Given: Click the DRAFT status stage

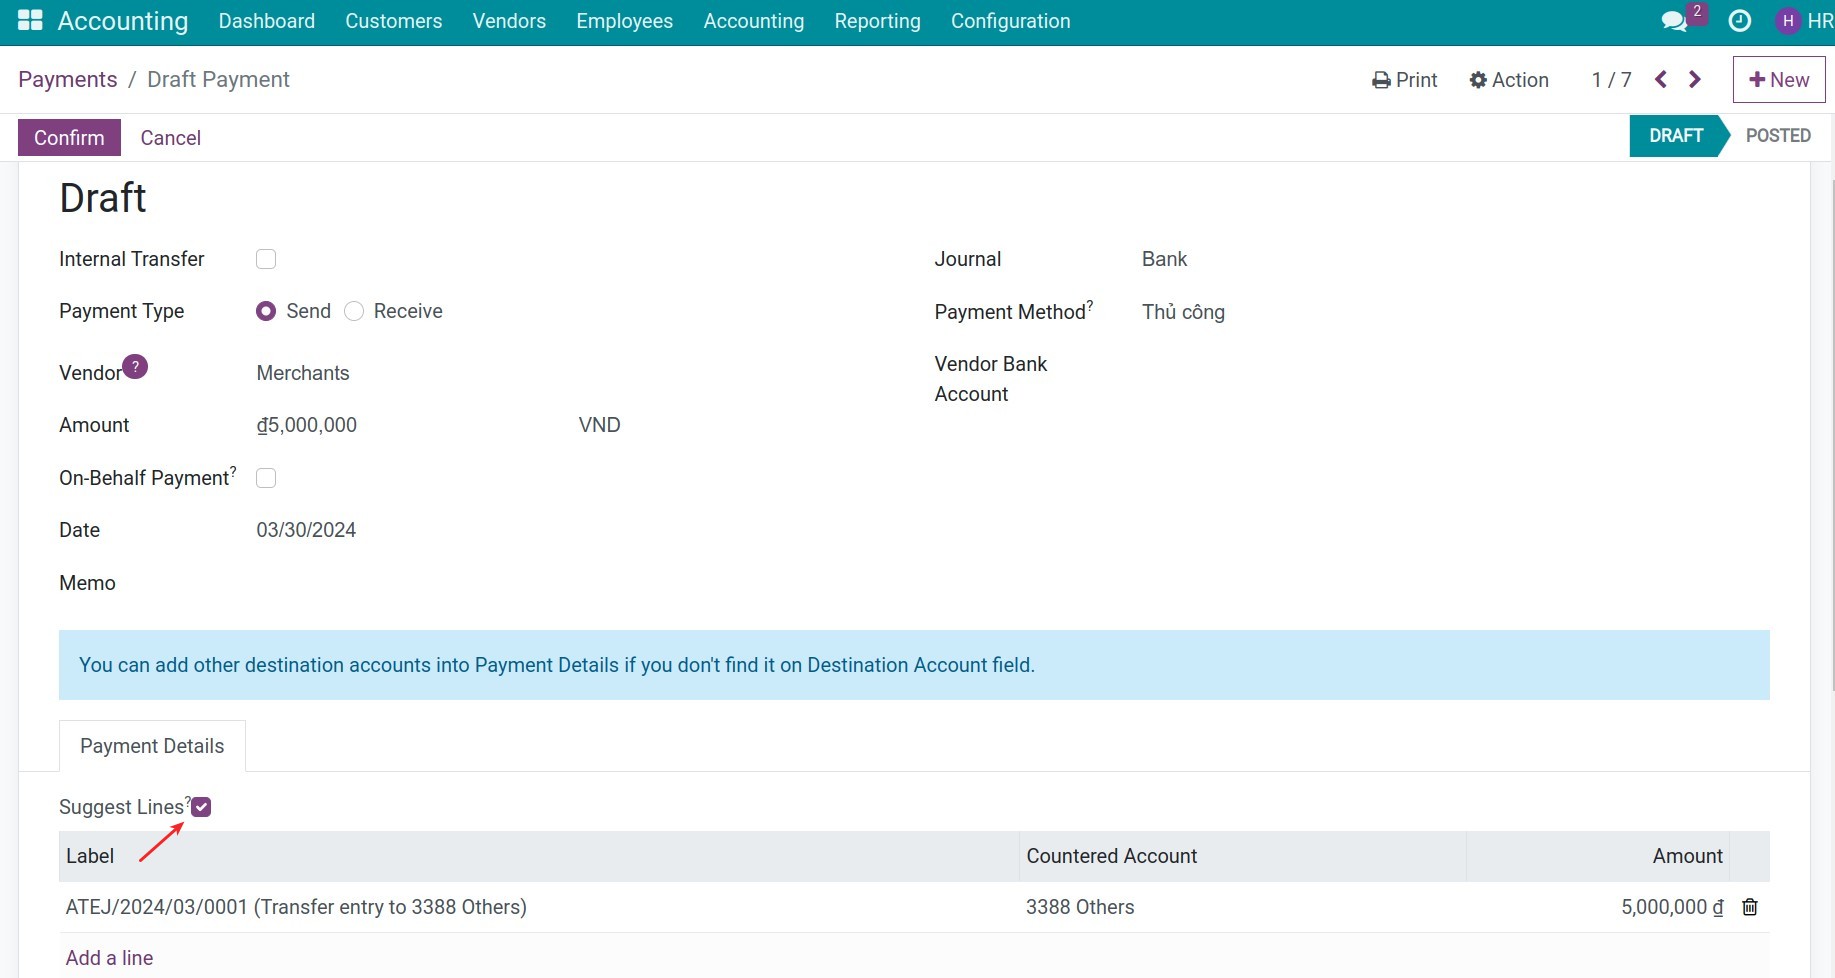Looking at the screenshot, I should pos(1676,136).
